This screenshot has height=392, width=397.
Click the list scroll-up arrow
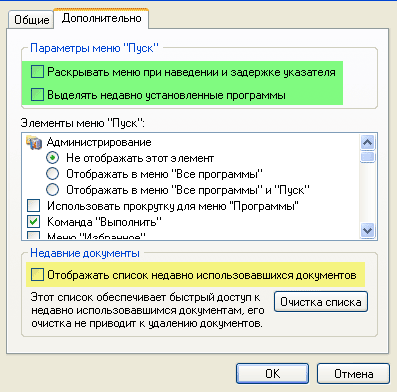(367, 143)
